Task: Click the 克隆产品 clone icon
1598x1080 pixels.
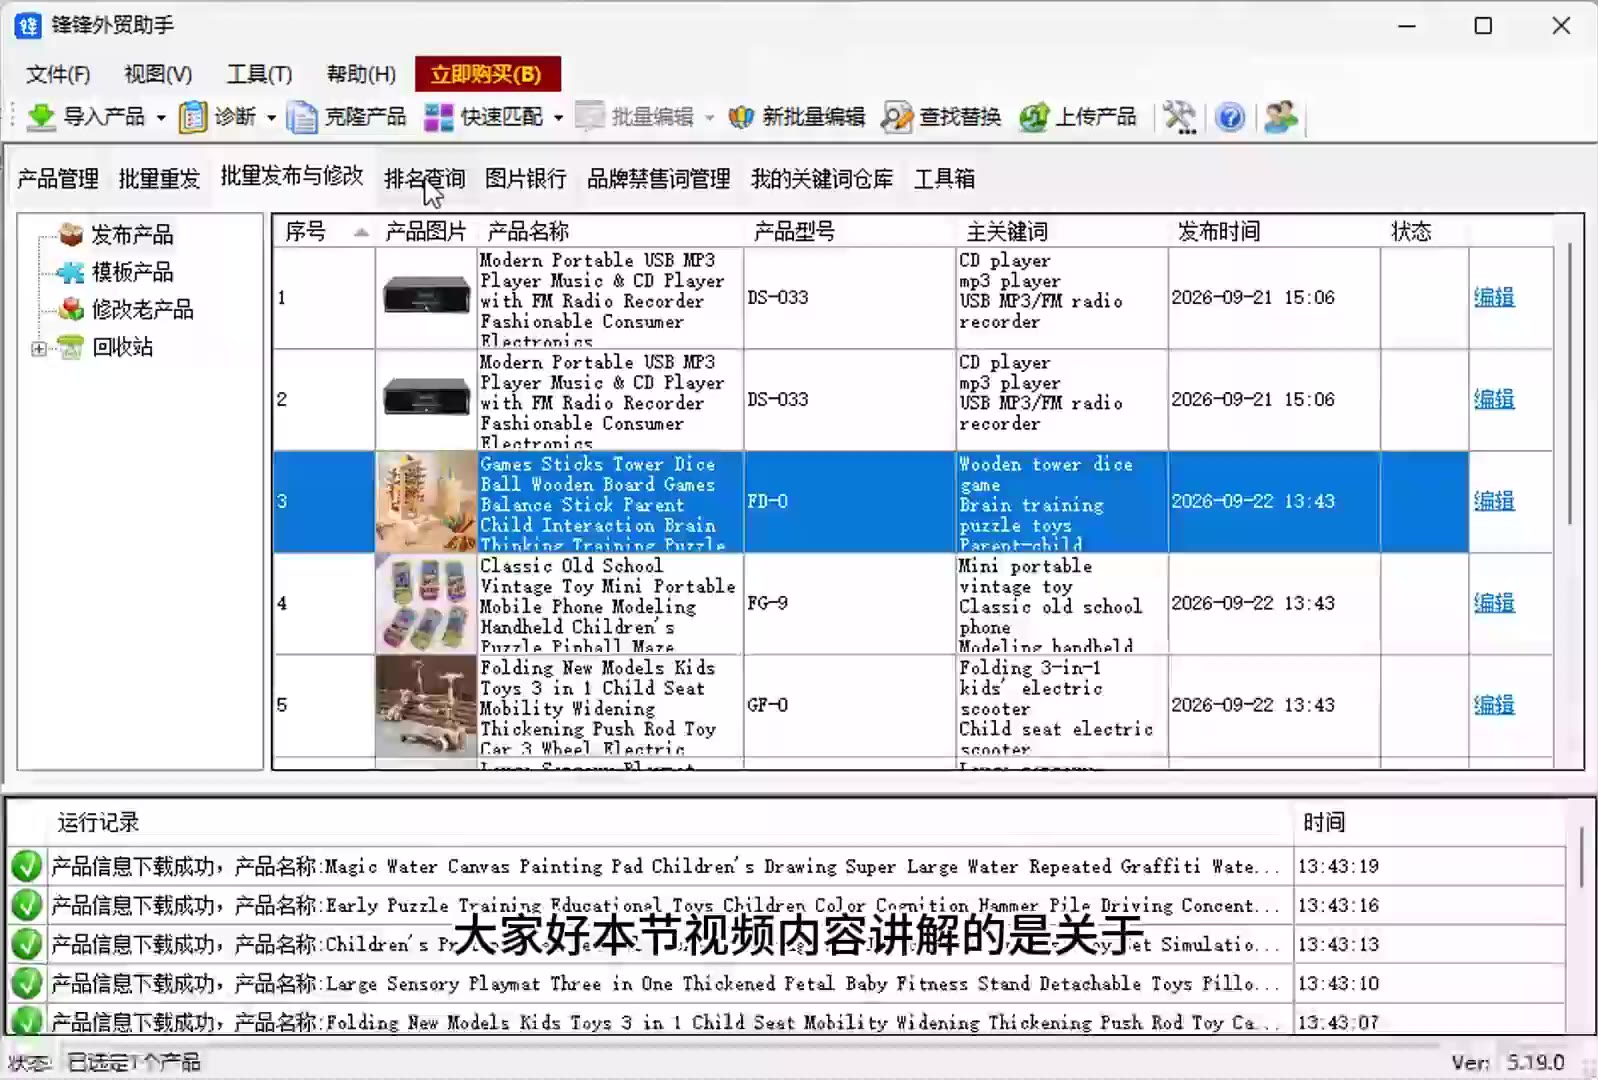Action: [x=302, y=117]
